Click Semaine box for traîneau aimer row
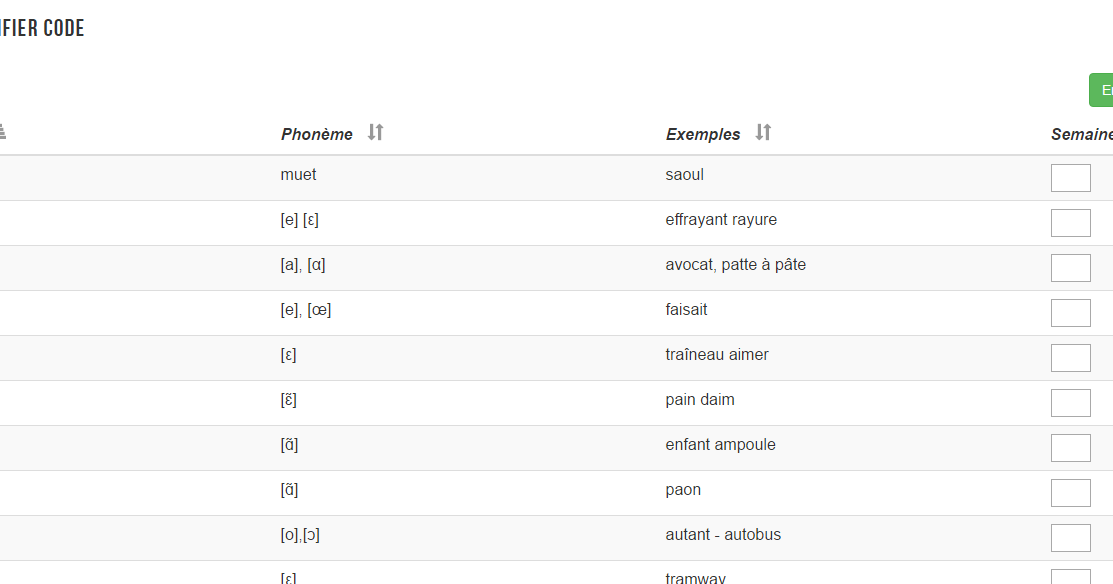Screen dimensions: 1113x584 coord(1070,358)
